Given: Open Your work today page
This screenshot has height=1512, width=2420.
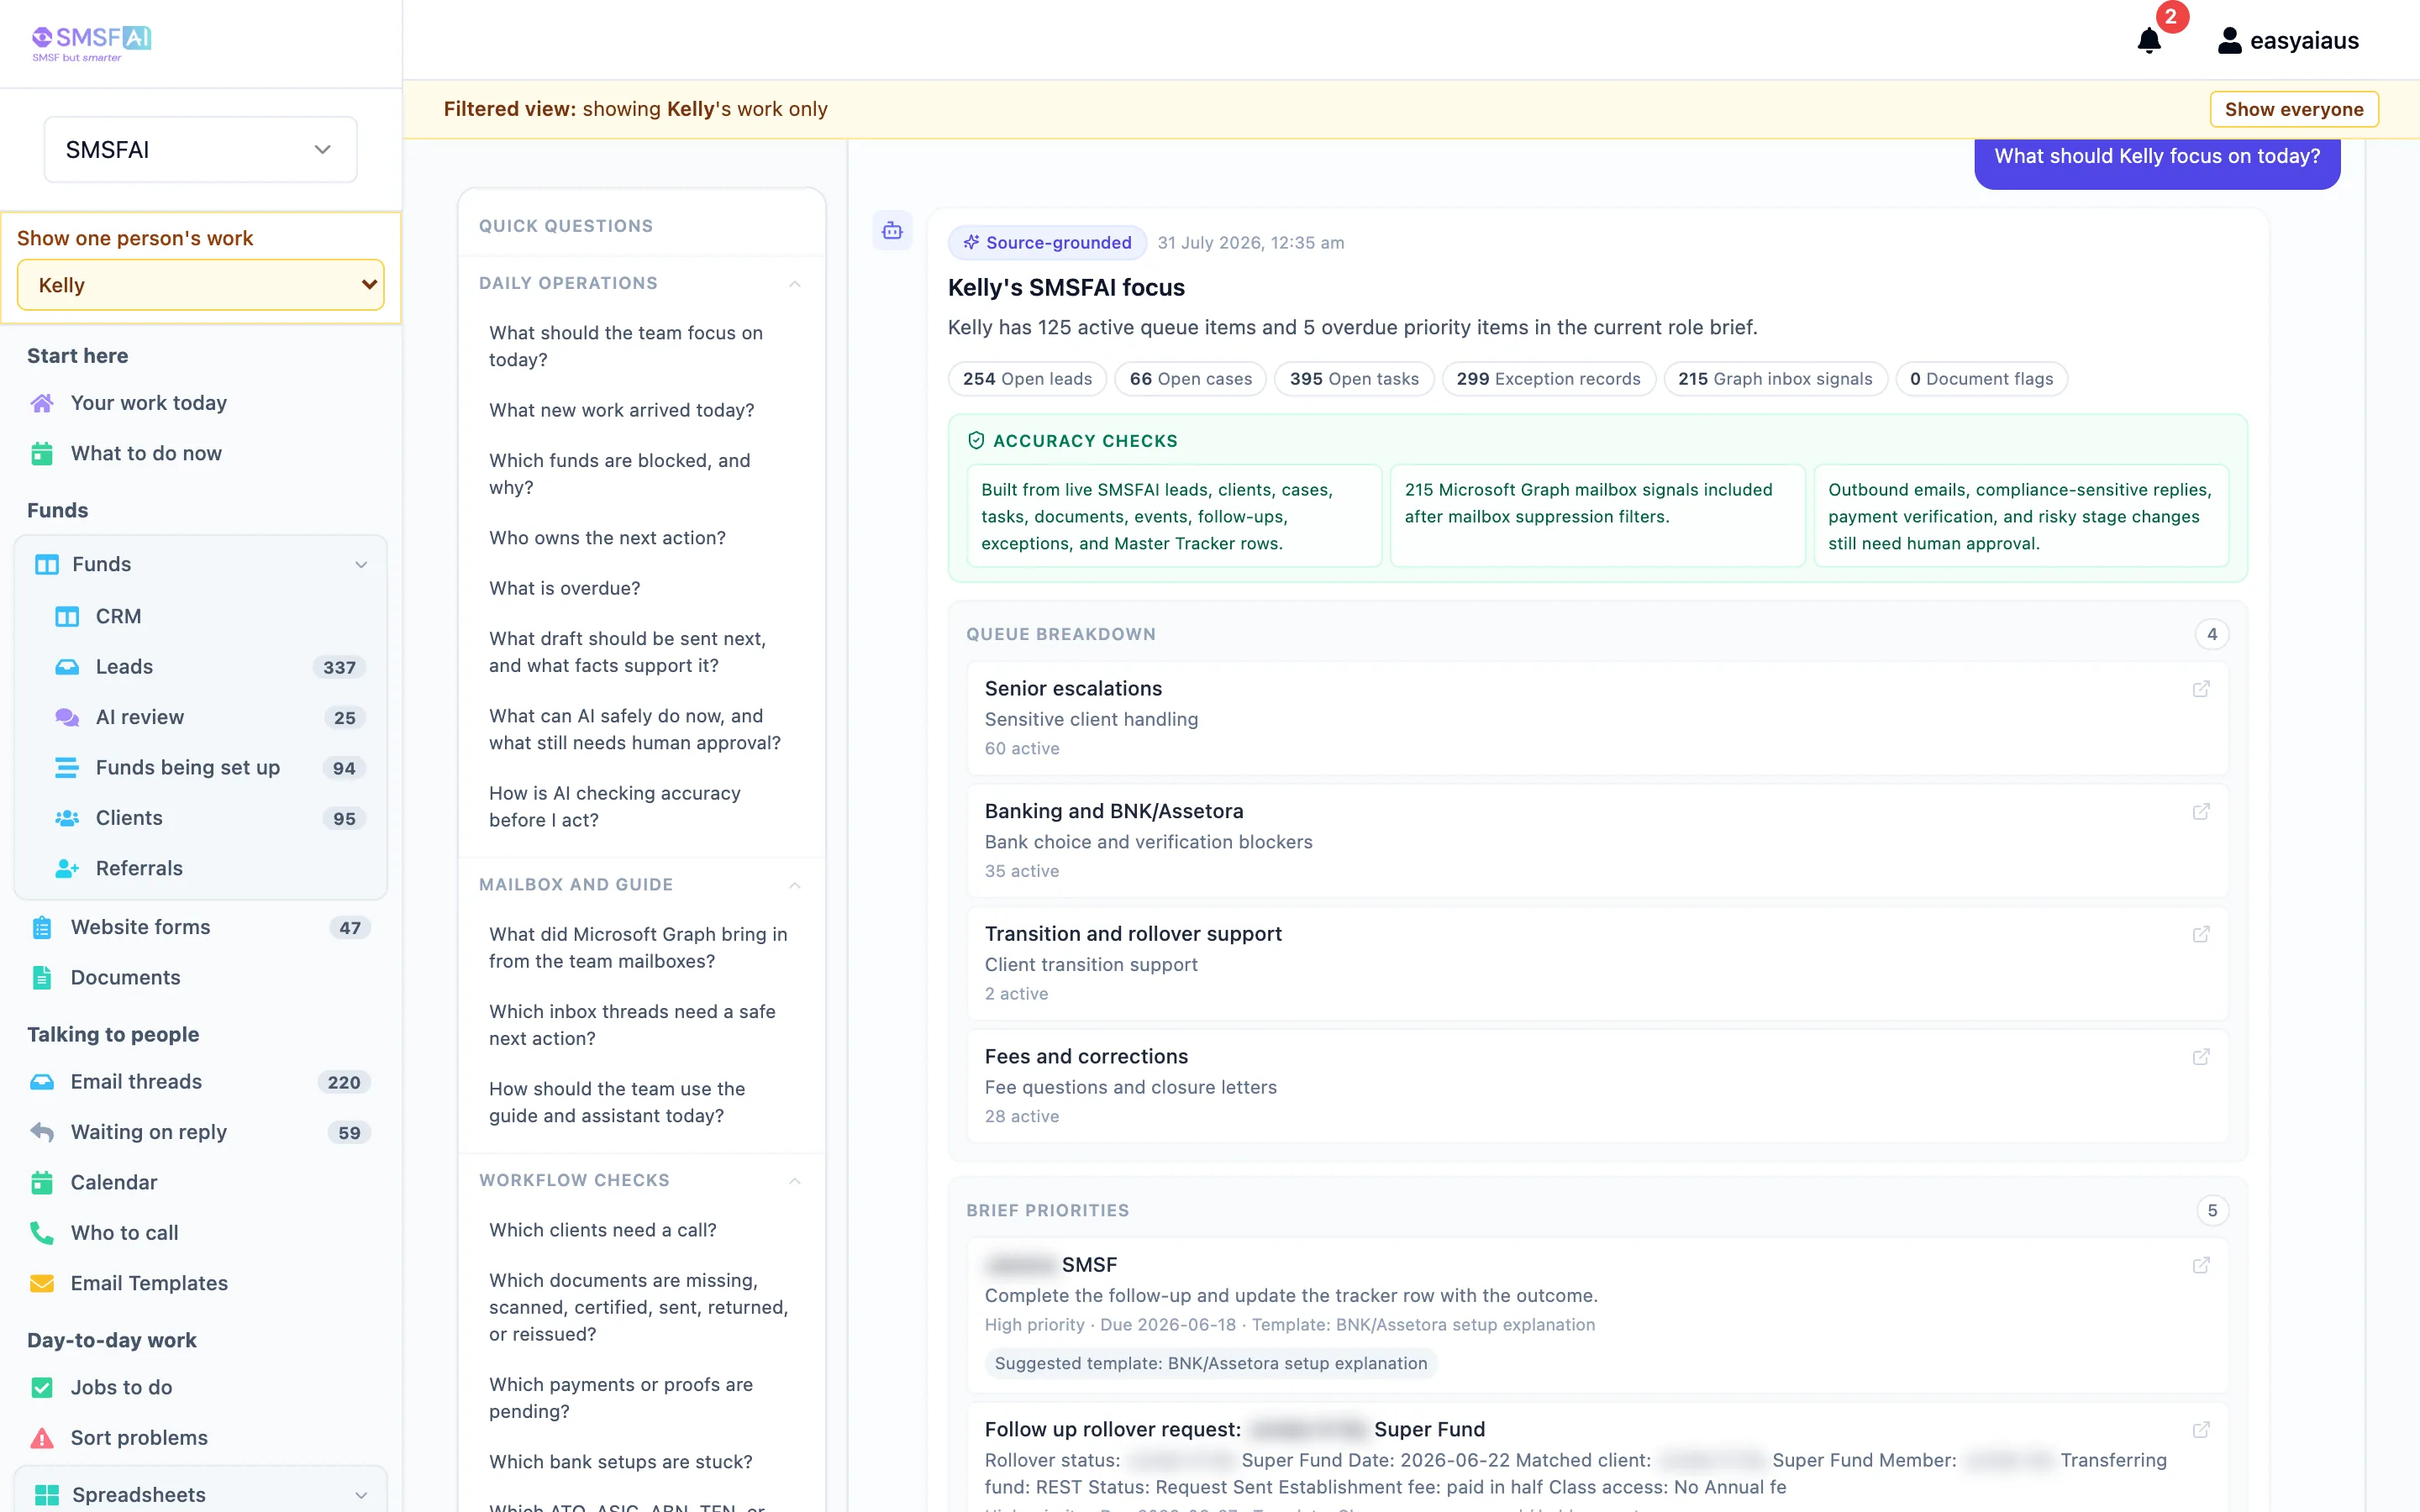Looking at the screenshot, I should pos(148,403).
